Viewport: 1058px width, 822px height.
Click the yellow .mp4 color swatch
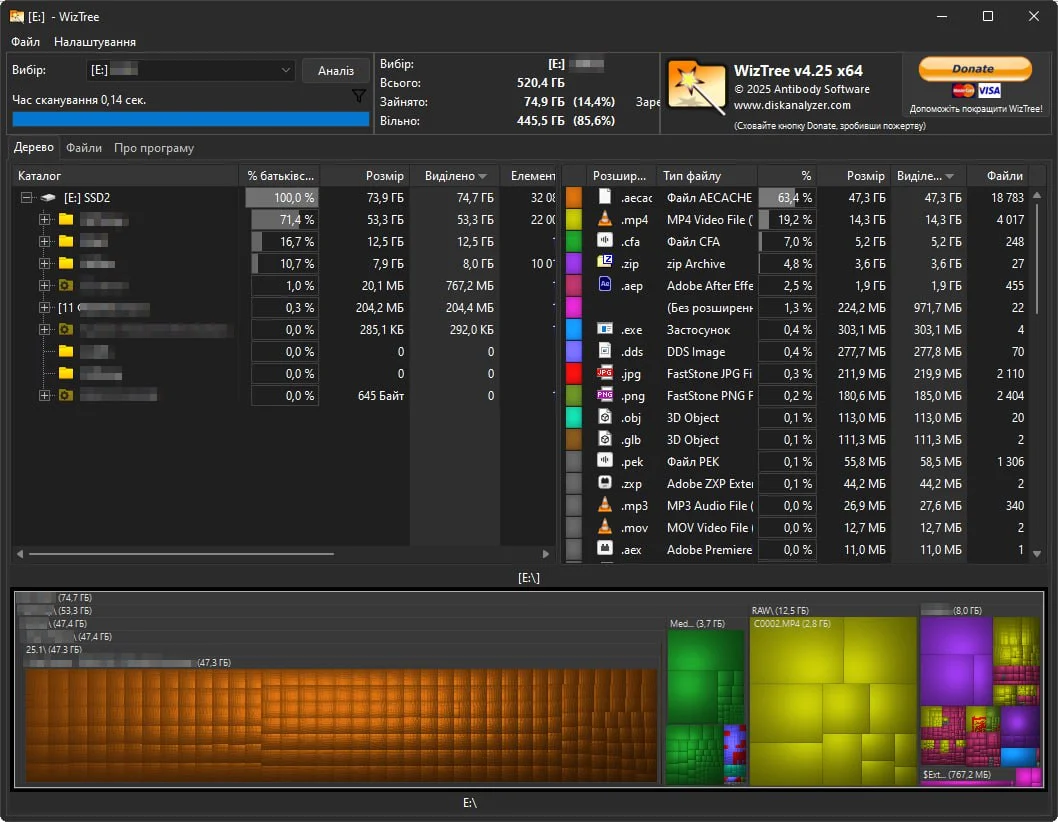(574, 219)
